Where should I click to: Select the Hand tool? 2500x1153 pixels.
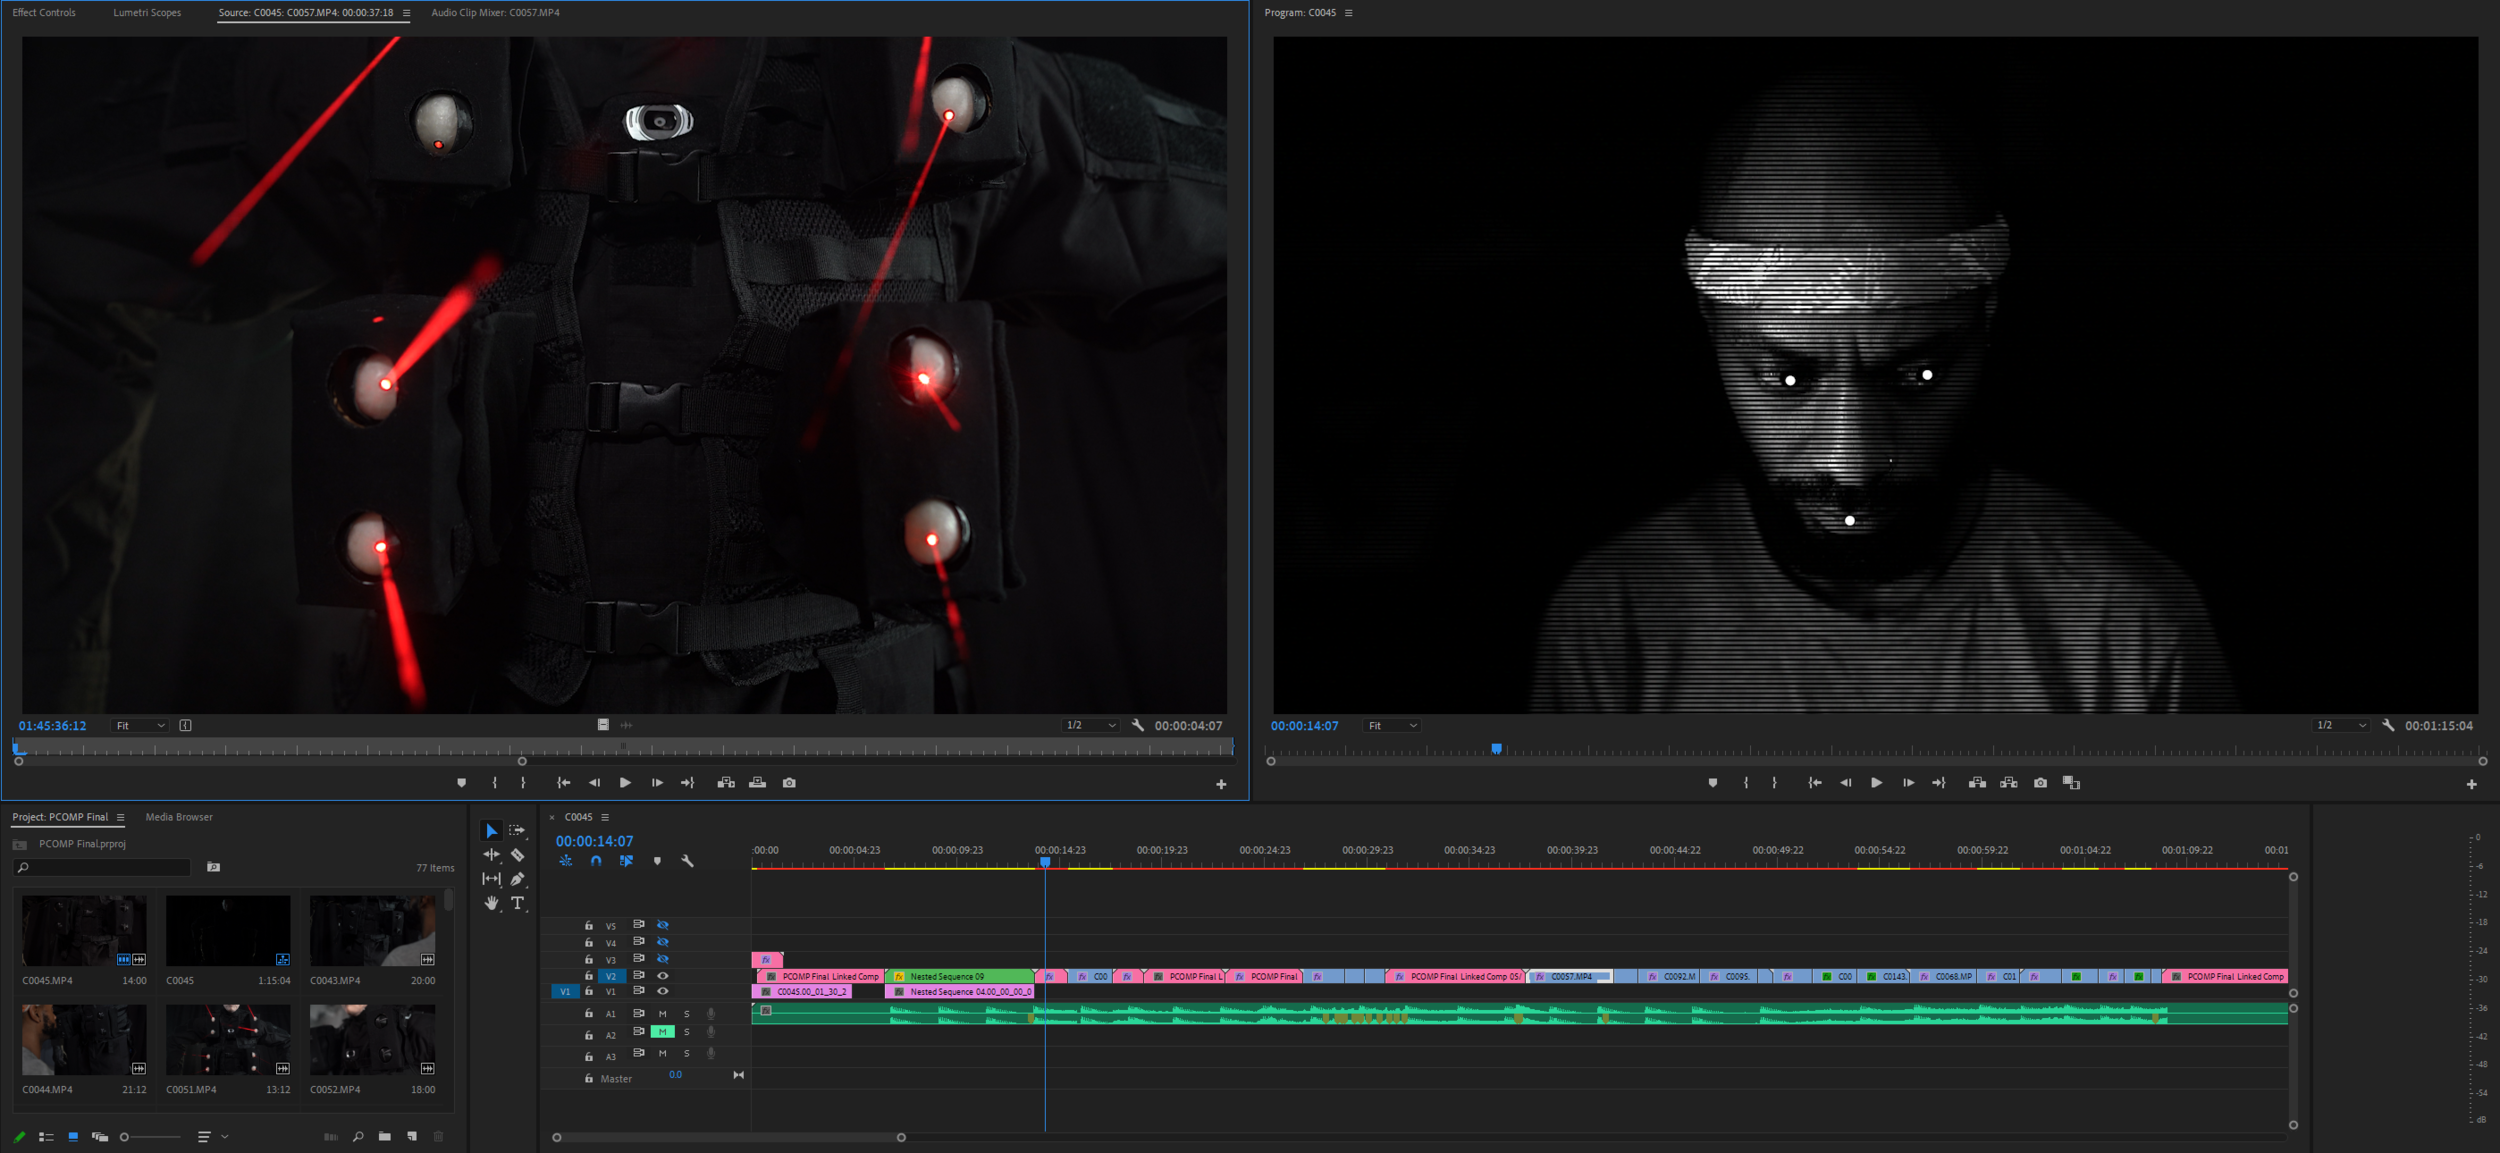pyautogui.click(x=491, y=903)
